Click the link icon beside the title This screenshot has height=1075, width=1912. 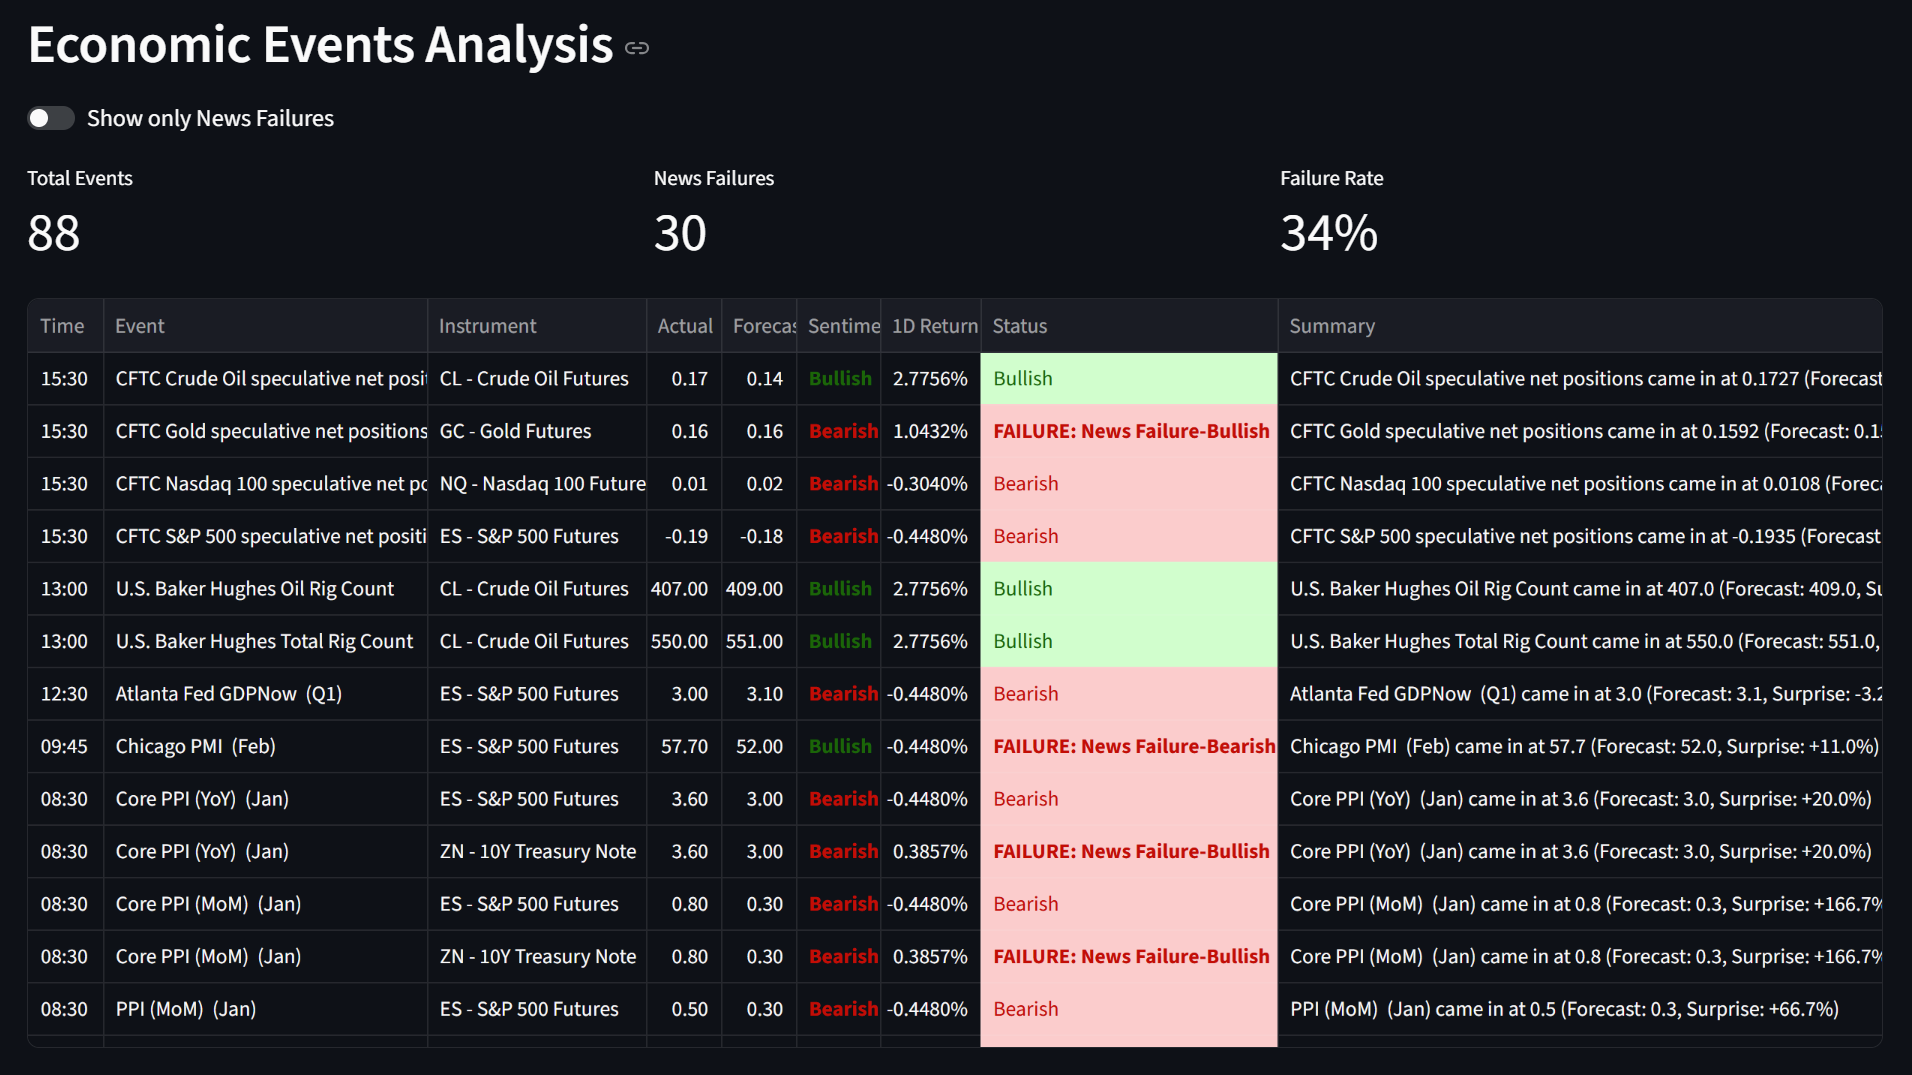[637, 46]
